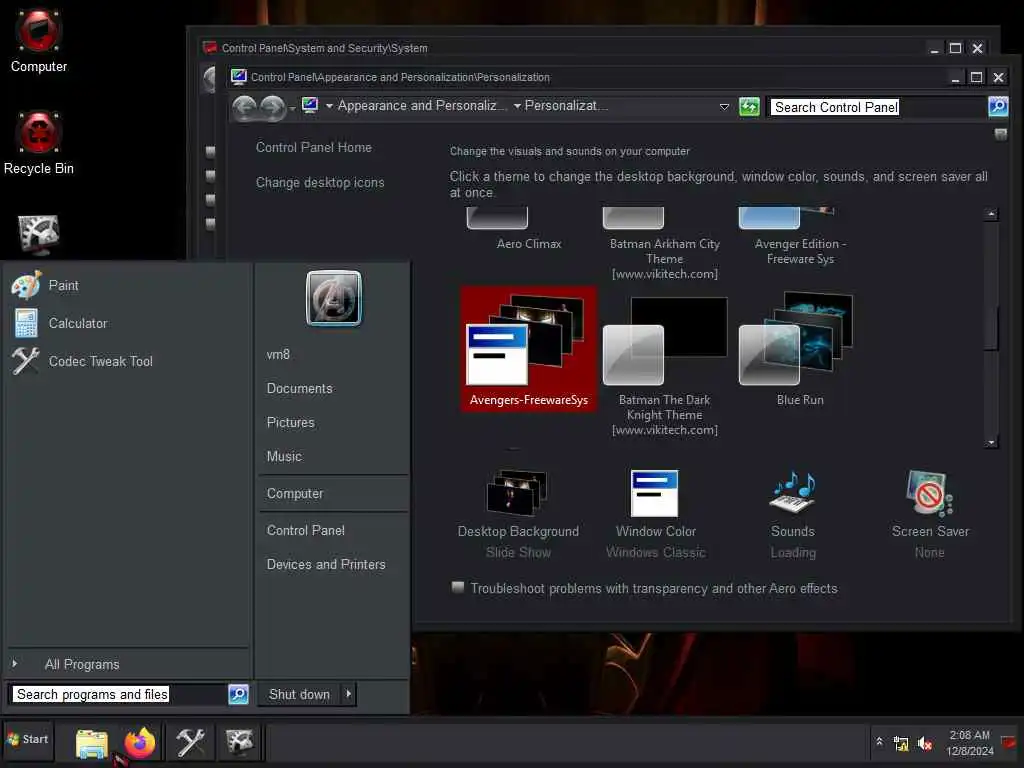The width and height of the screenshot is (1024, 768).
Task: Click the Start menu search magnifier icon
Action: tap(238, 694)
